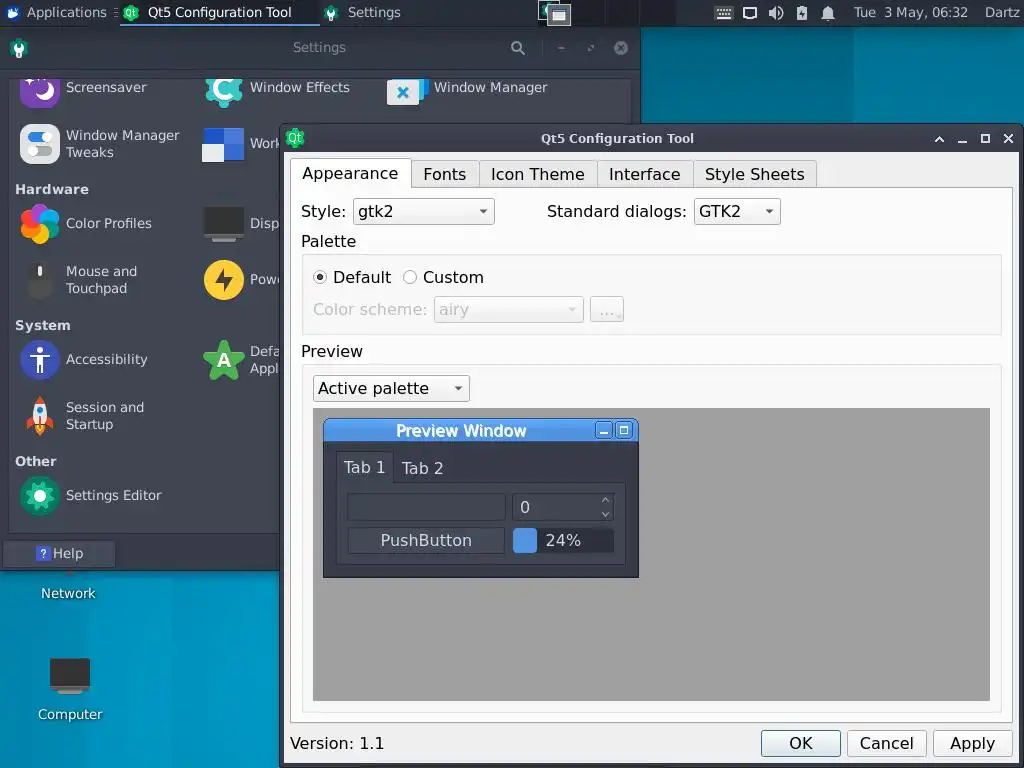Viewport: 1024px width, 768px height.
Task: Open the Display monitor icon in Settings
Action: [x=223, y=223]
